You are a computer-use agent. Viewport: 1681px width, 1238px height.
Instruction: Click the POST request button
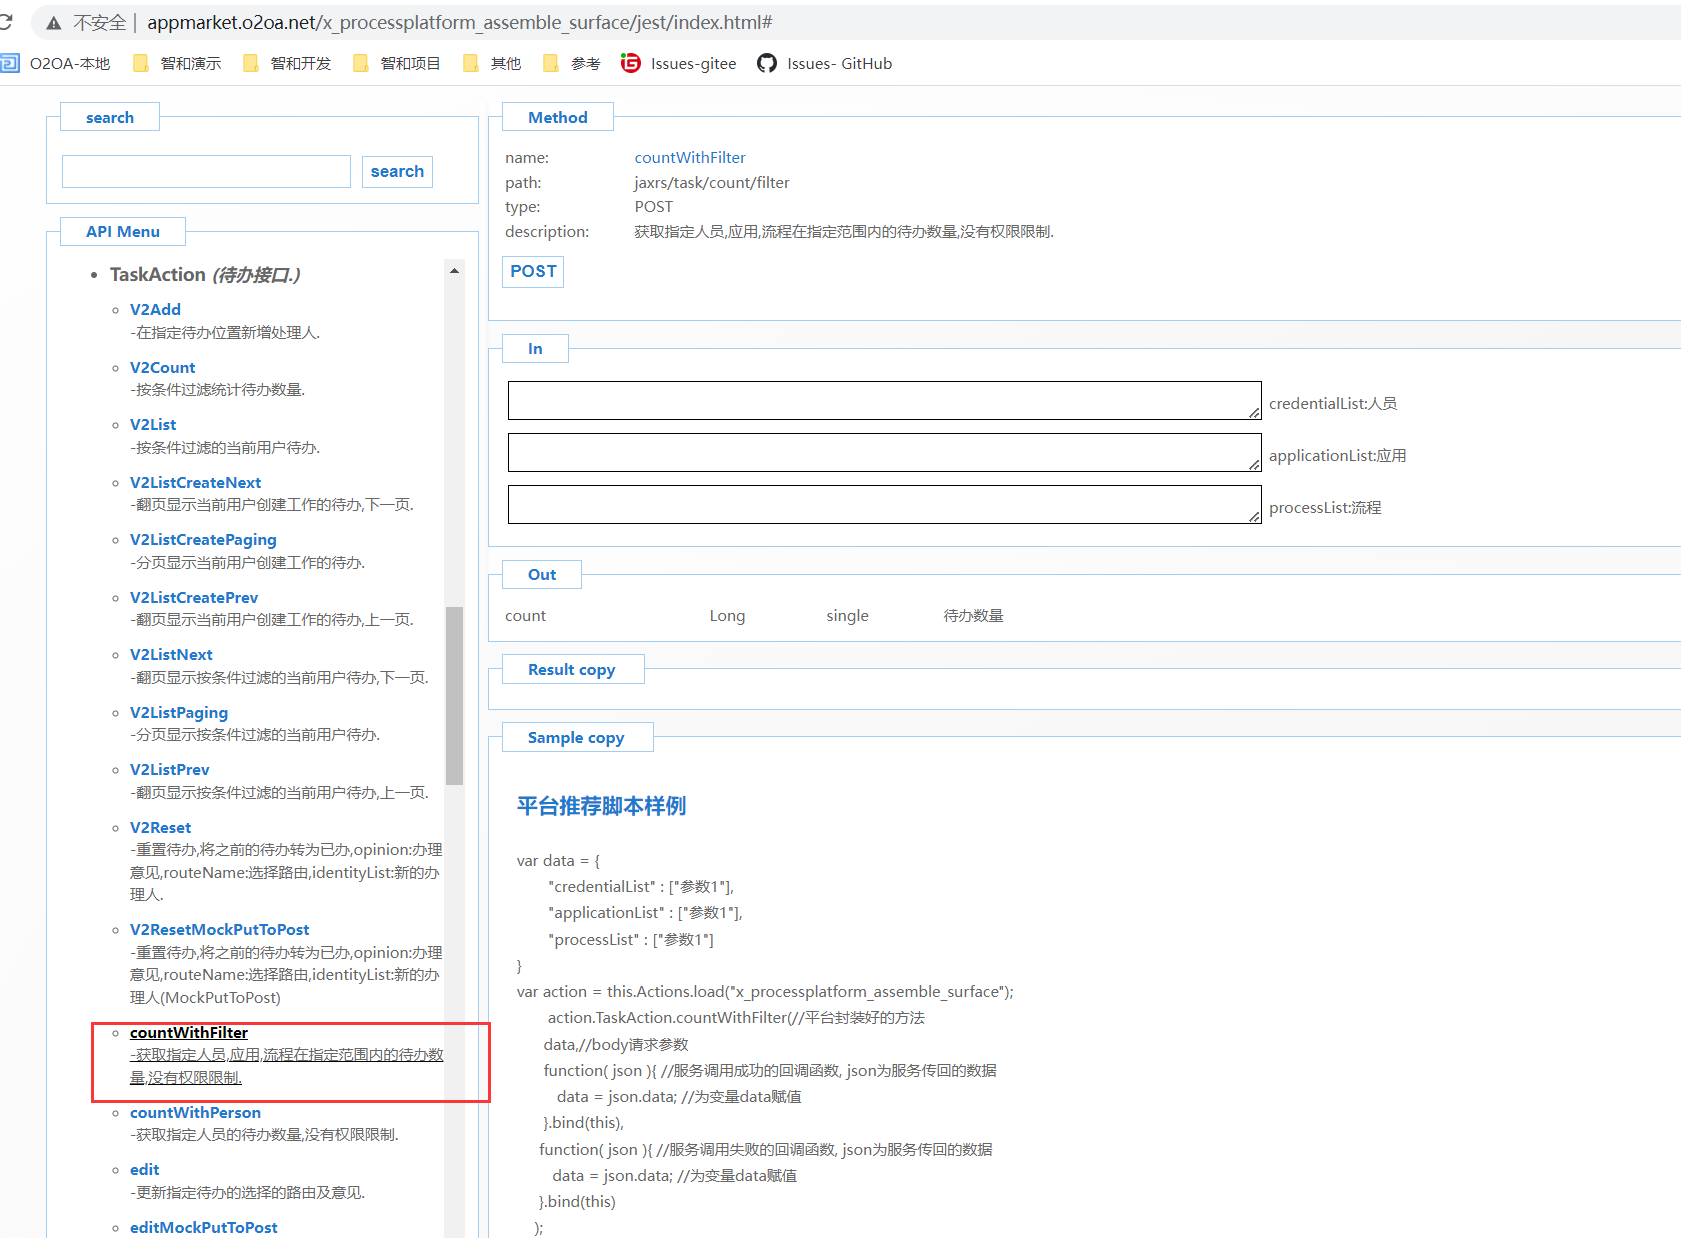(x=533, y=271)
